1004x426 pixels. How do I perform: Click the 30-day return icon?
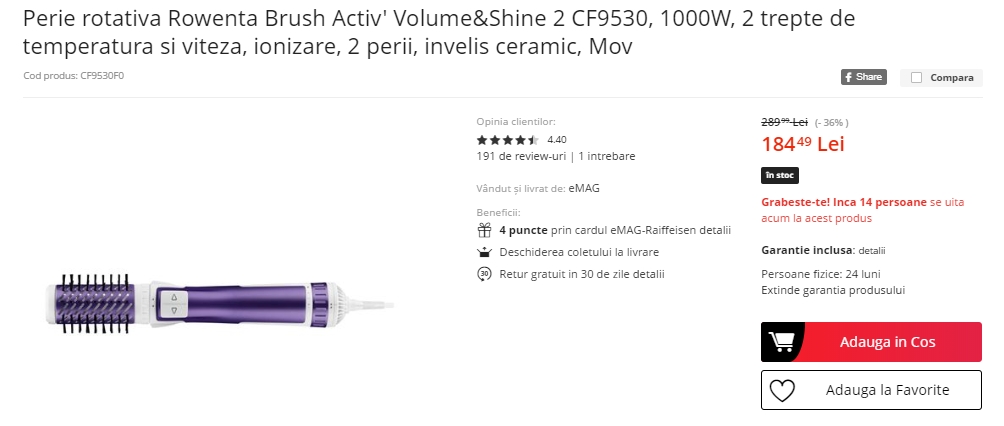click(x=485, y=274)
